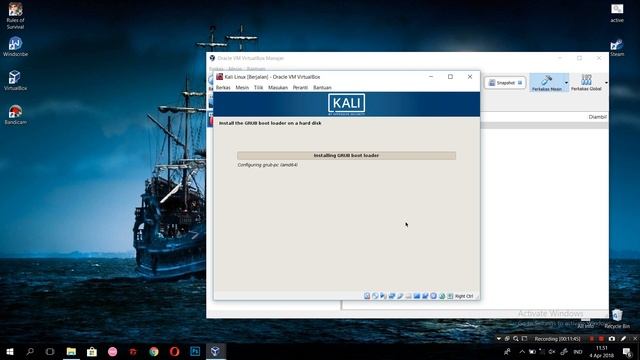Expand the Perkakas Mesin dropdown arrow
Screen dimensions: 640x360
pyautogui.click(x=567, y=83)
